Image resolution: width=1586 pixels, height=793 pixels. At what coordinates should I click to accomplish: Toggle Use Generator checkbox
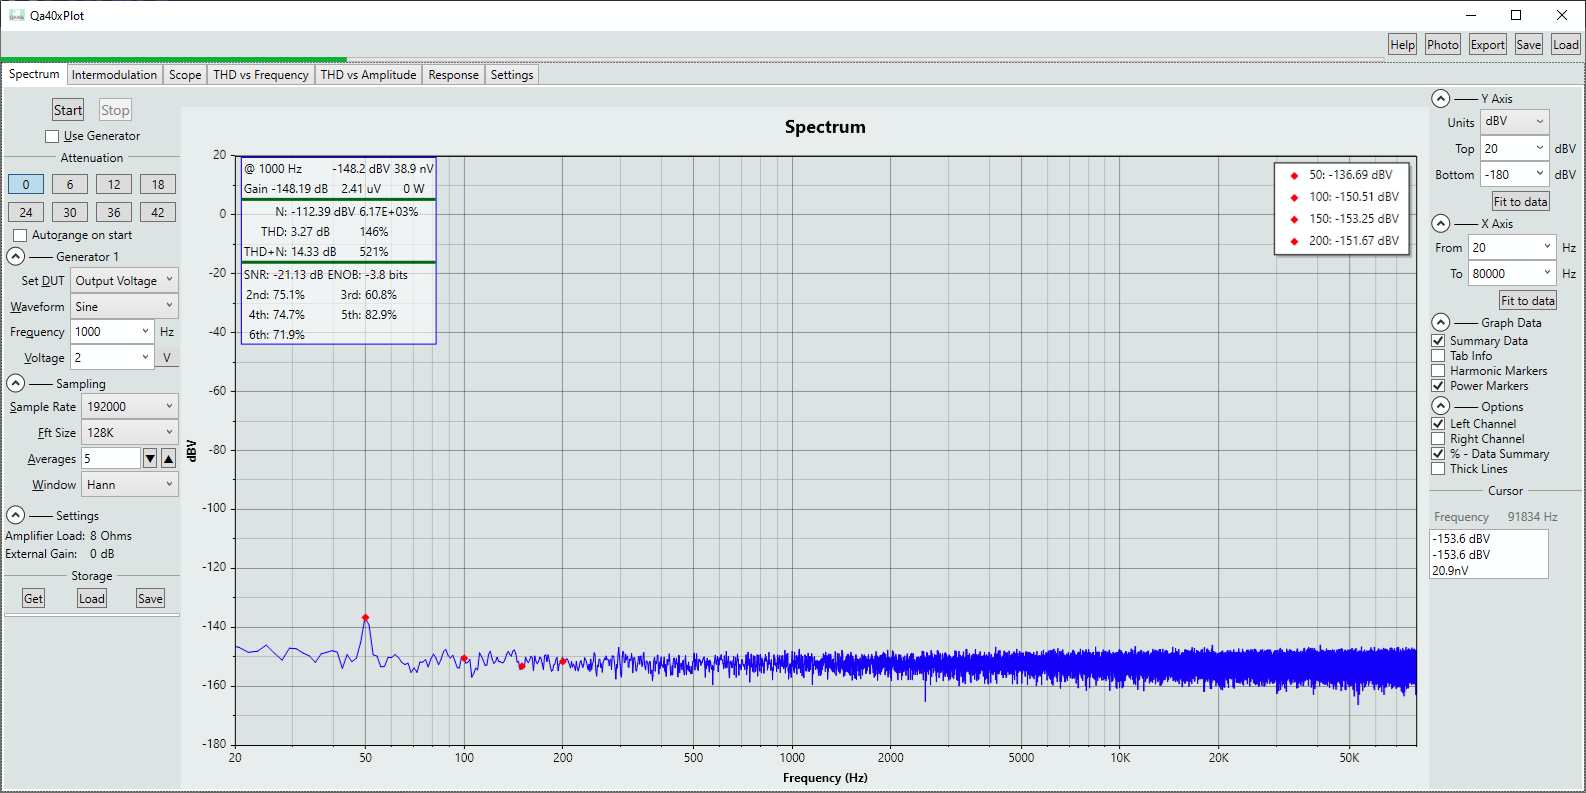52,136
